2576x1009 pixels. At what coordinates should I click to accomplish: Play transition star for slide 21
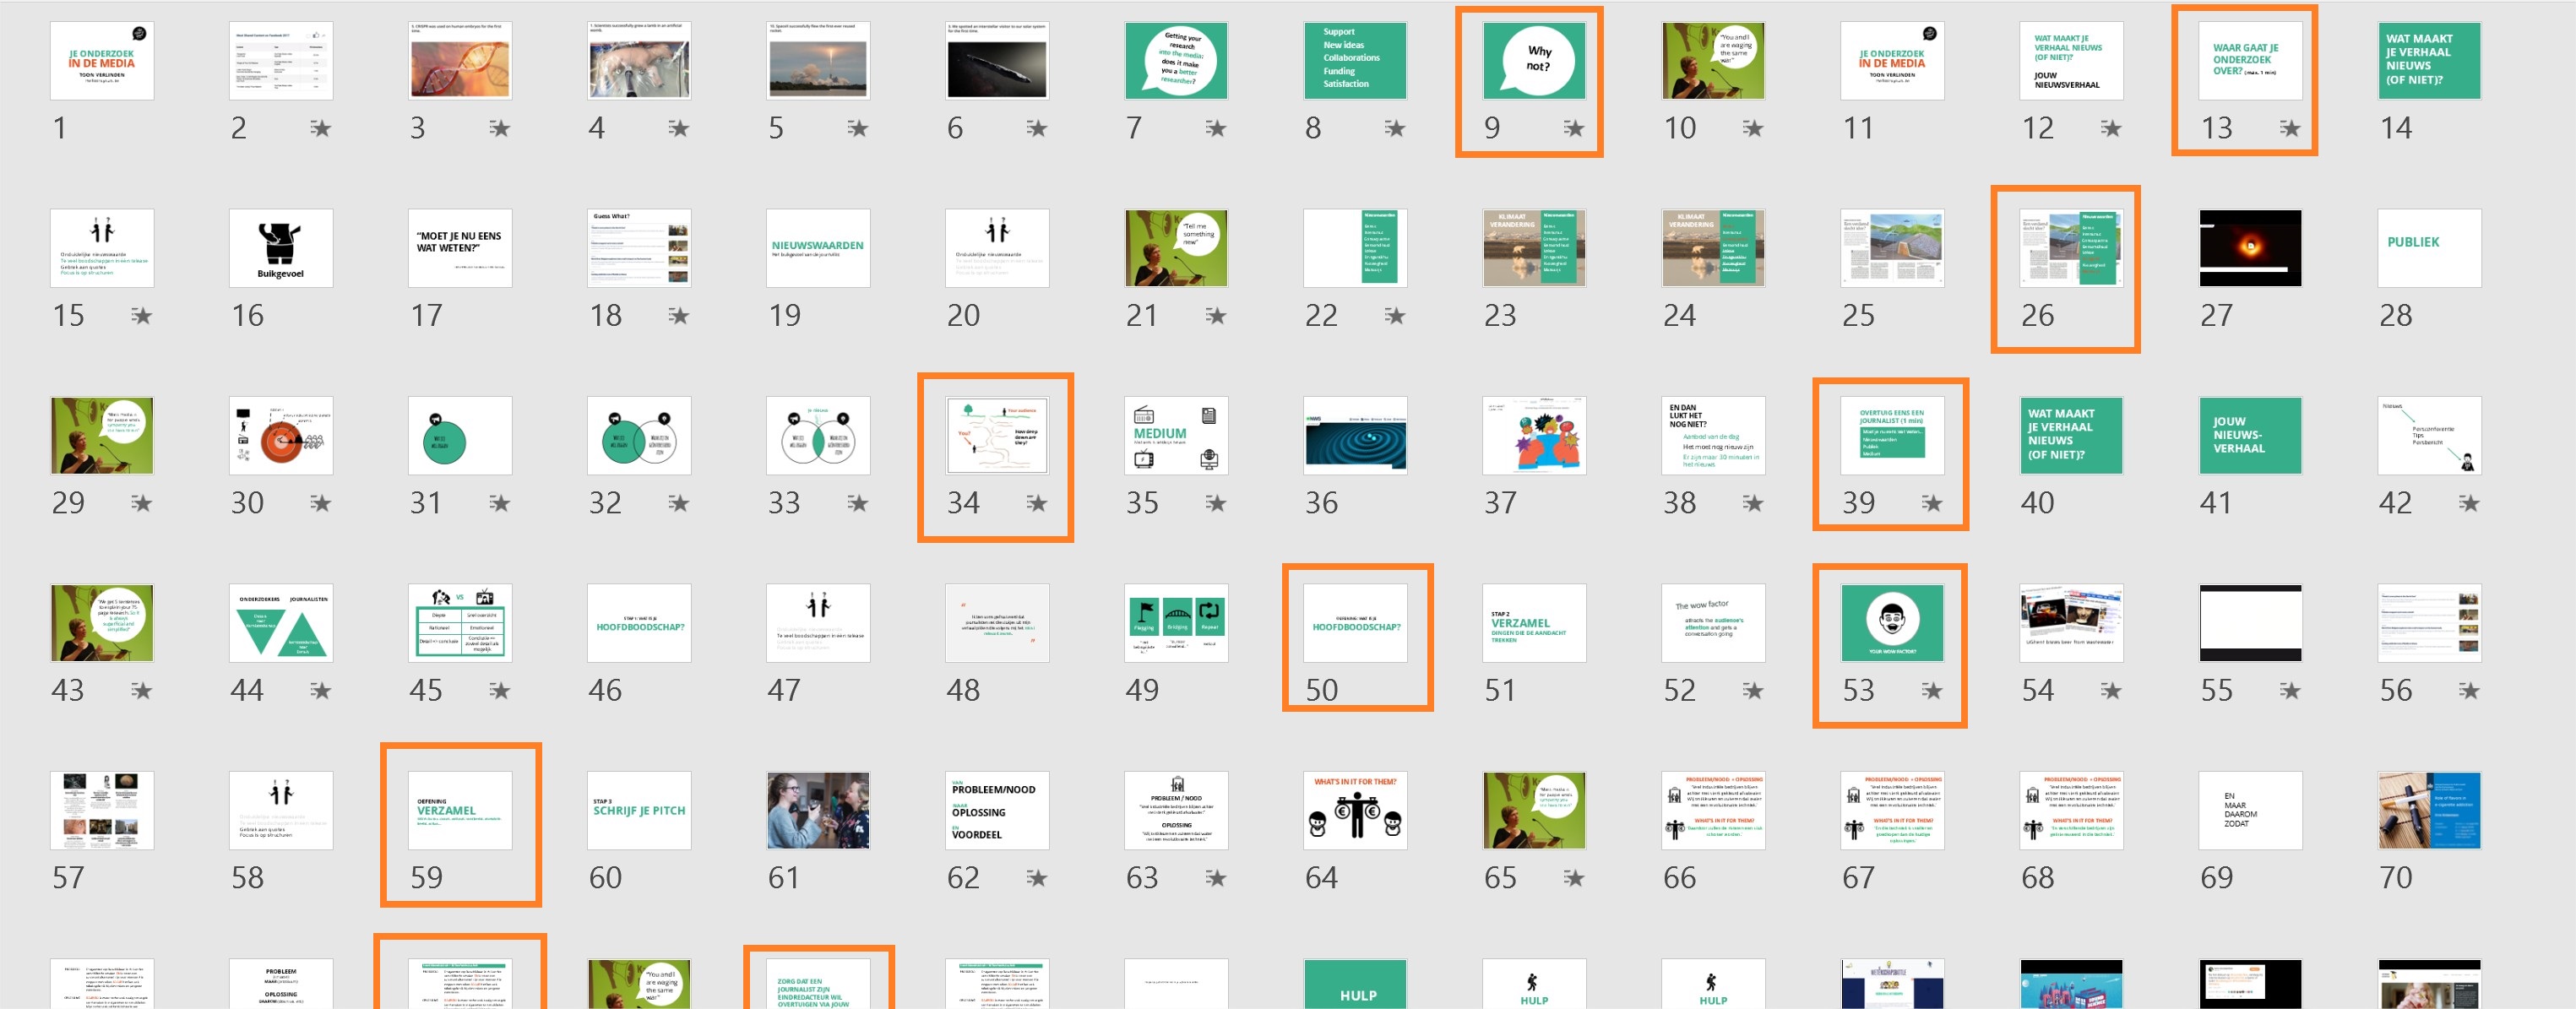click(1215, 316)
